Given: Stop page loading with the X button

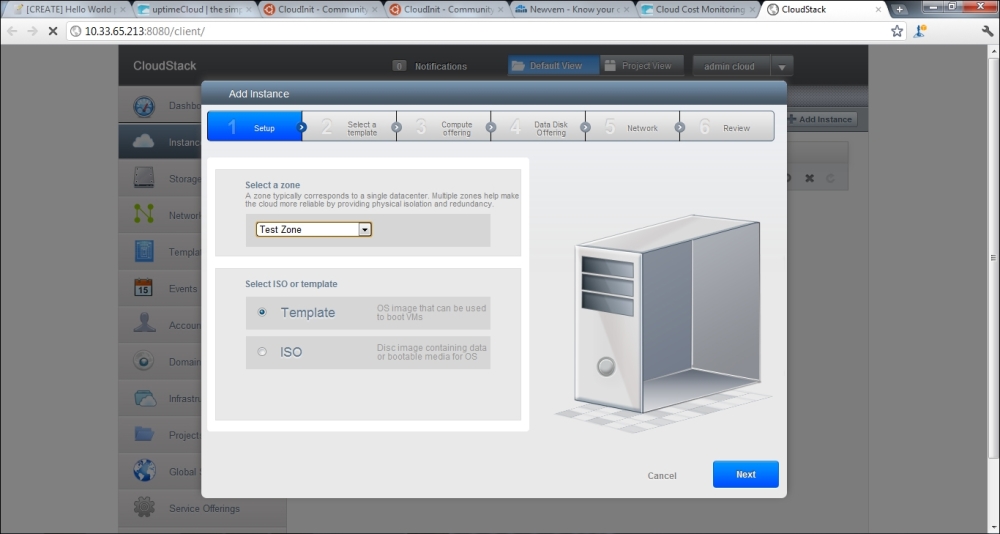Looking at the screenshot, I should point(52,31).
